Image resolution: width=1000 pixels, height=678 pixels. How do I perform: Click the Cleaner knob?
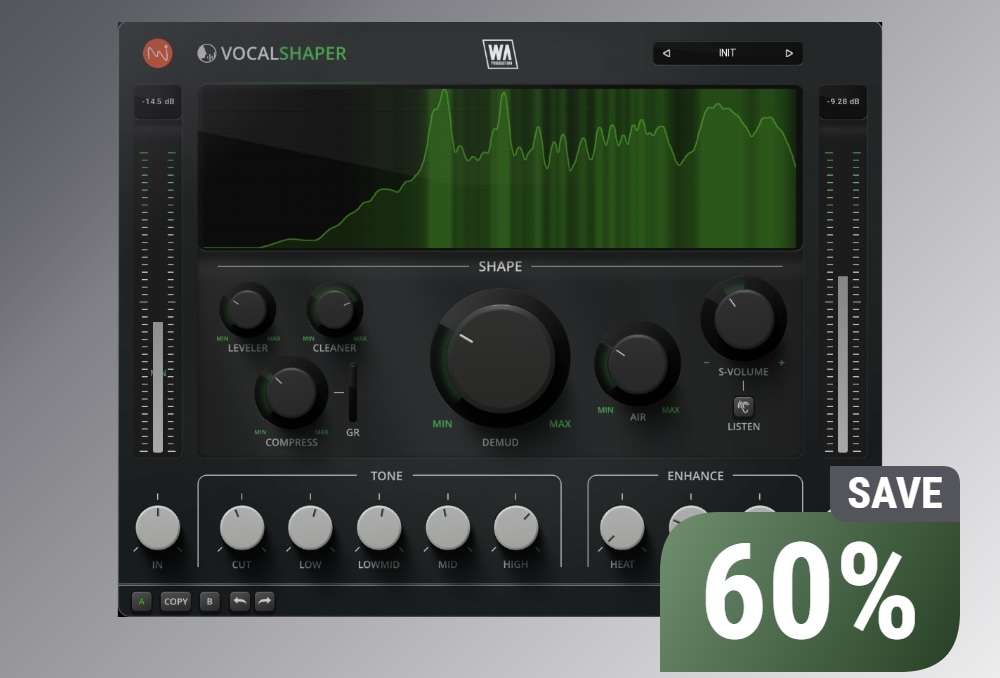tap(334, 310)
